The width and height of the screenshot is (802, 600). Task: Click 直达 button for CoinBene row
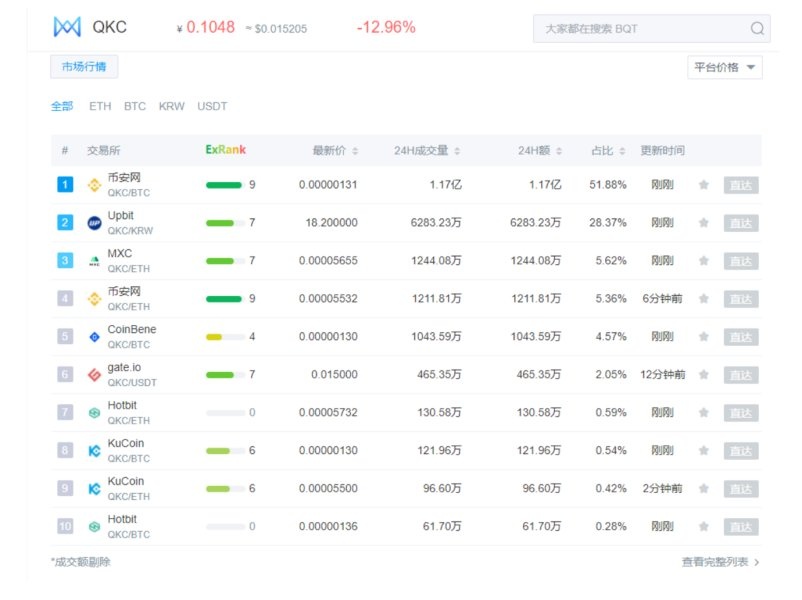coord(741,337)
